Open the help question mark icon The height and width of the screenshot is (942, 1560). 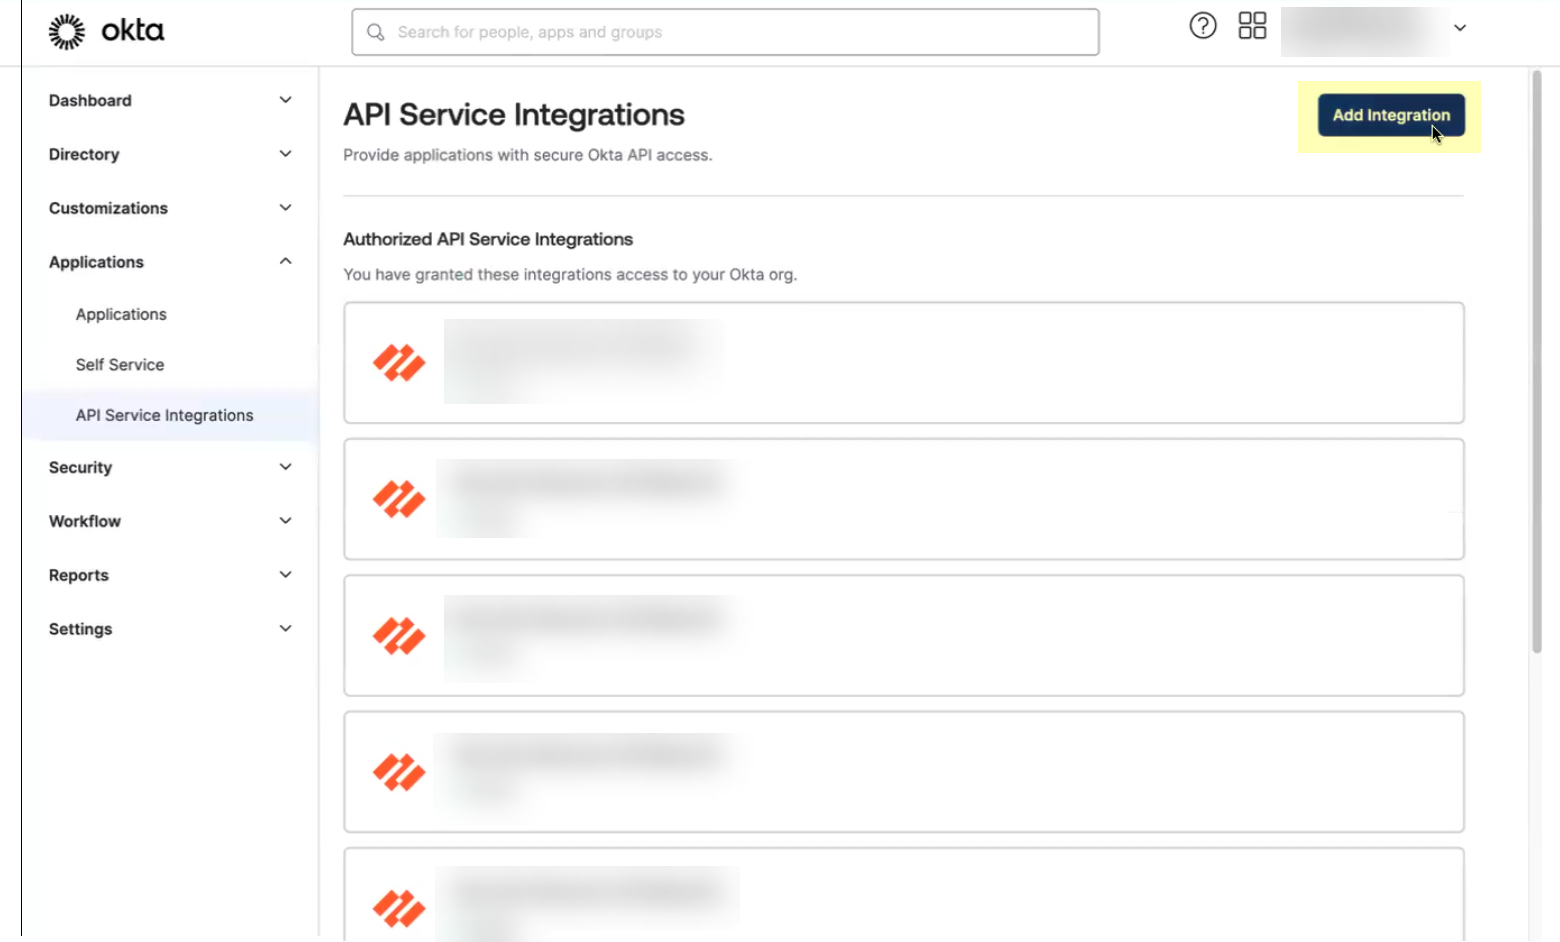1202,26
